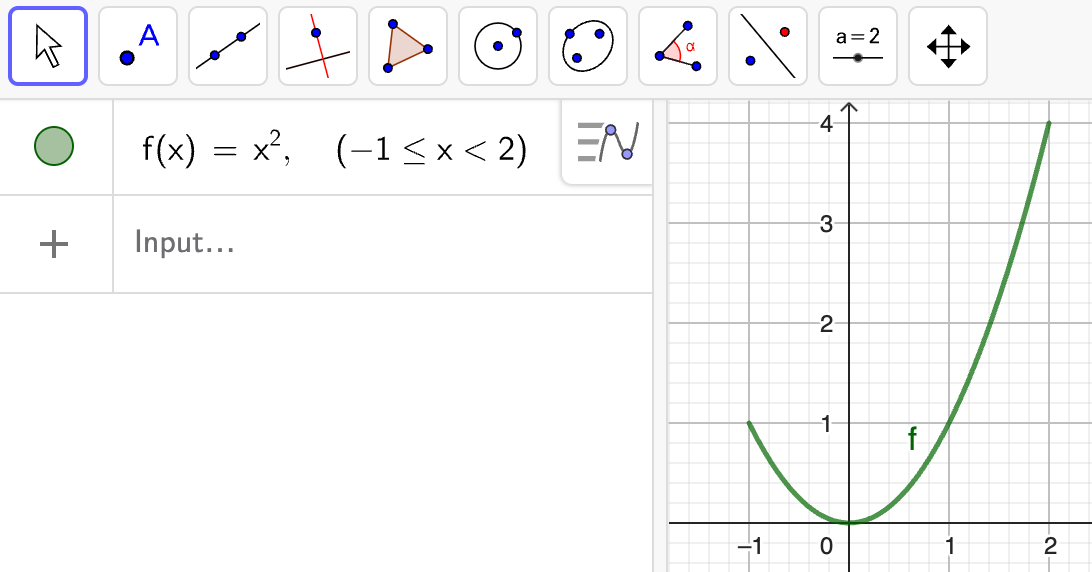This screenshot has width=1092, height=572.
Task: Choose the Slider tool a=2
Action: click(x=858, y=46)
